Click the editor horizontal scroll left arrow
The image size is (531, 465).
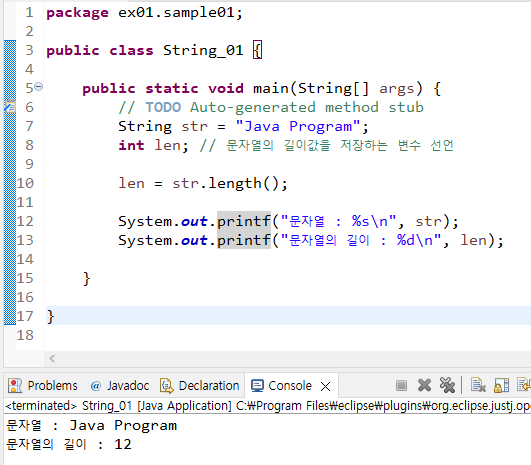(52, 358)
